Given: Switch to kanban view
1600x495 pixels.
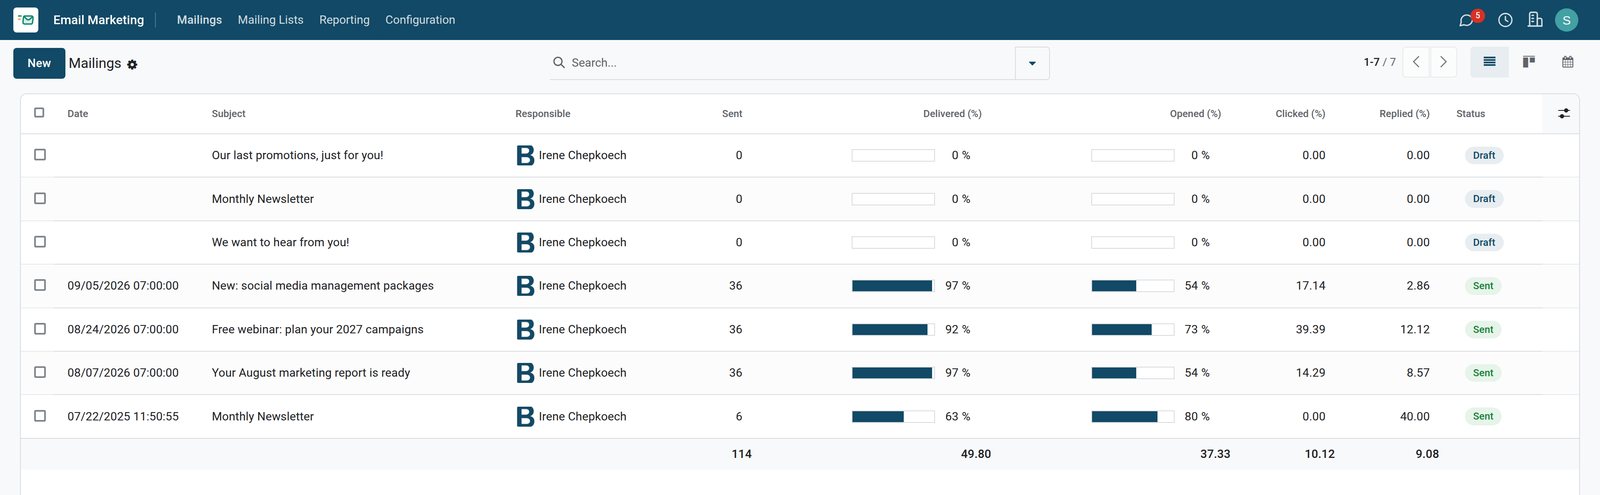Looking at the screenshot, I should point(1528,62).
